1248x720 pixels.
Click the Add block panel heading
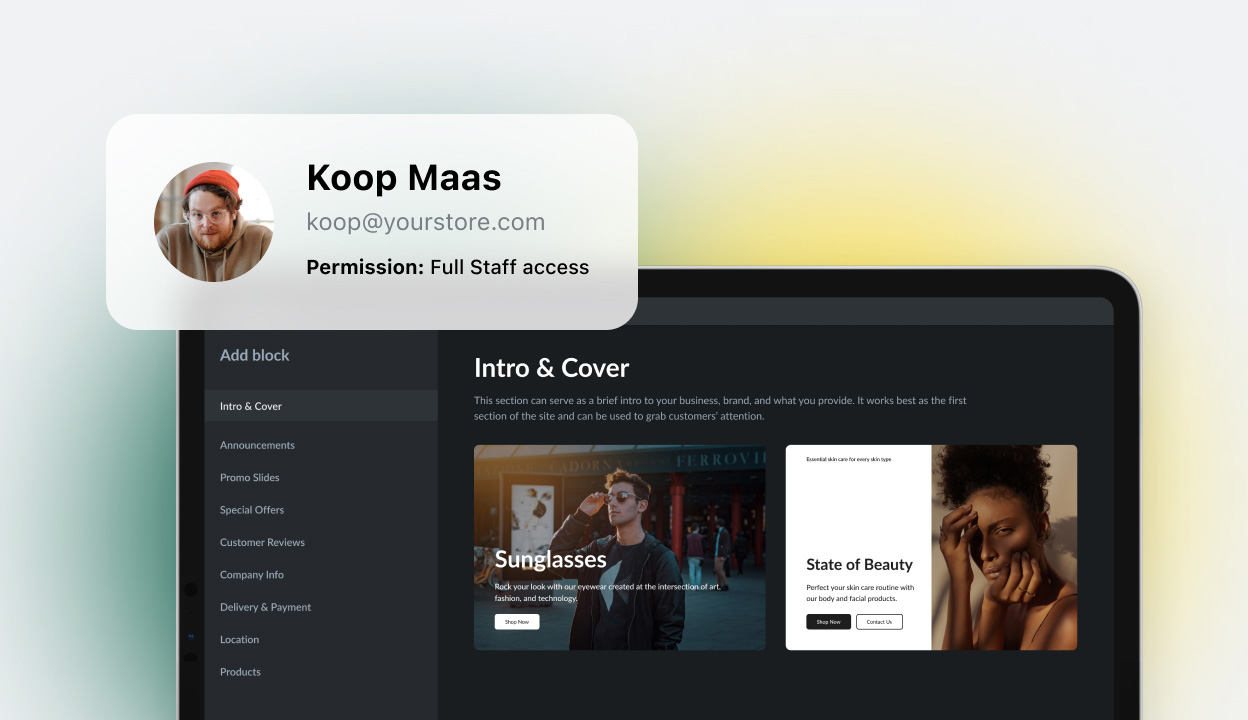pyautogui.click(x=255, y=355)
